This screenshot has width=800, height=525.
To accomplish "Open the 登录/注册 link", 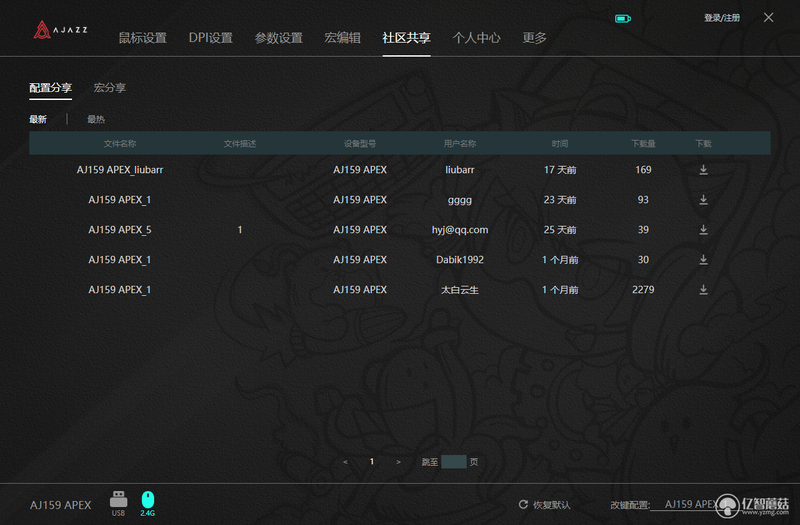I will 721,18.
